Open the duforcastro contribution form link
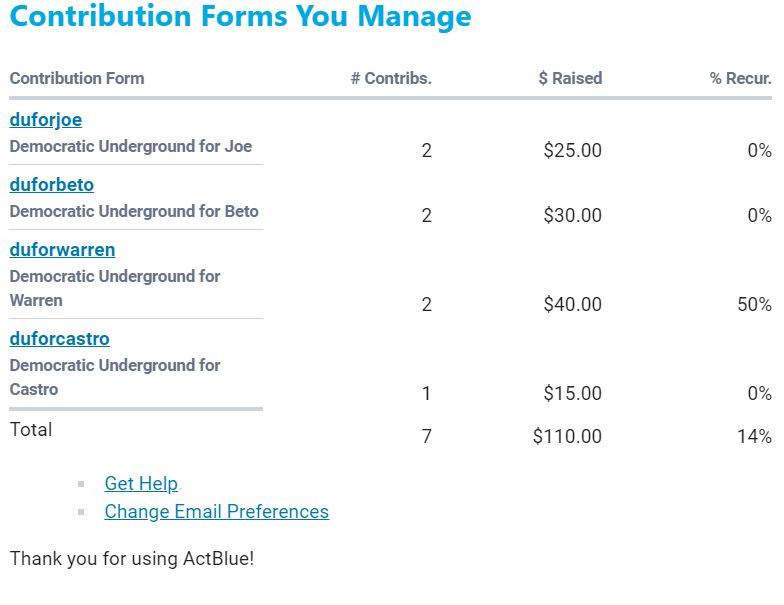 (59, 339)
